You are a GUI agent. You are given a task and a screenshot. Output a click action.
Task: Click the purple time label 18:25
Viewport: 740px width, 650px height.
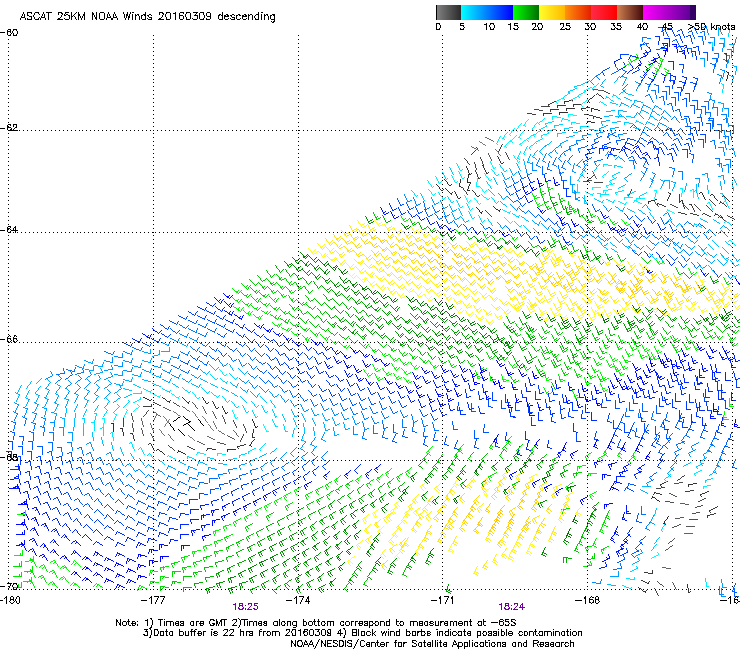(x=245, y=607)
